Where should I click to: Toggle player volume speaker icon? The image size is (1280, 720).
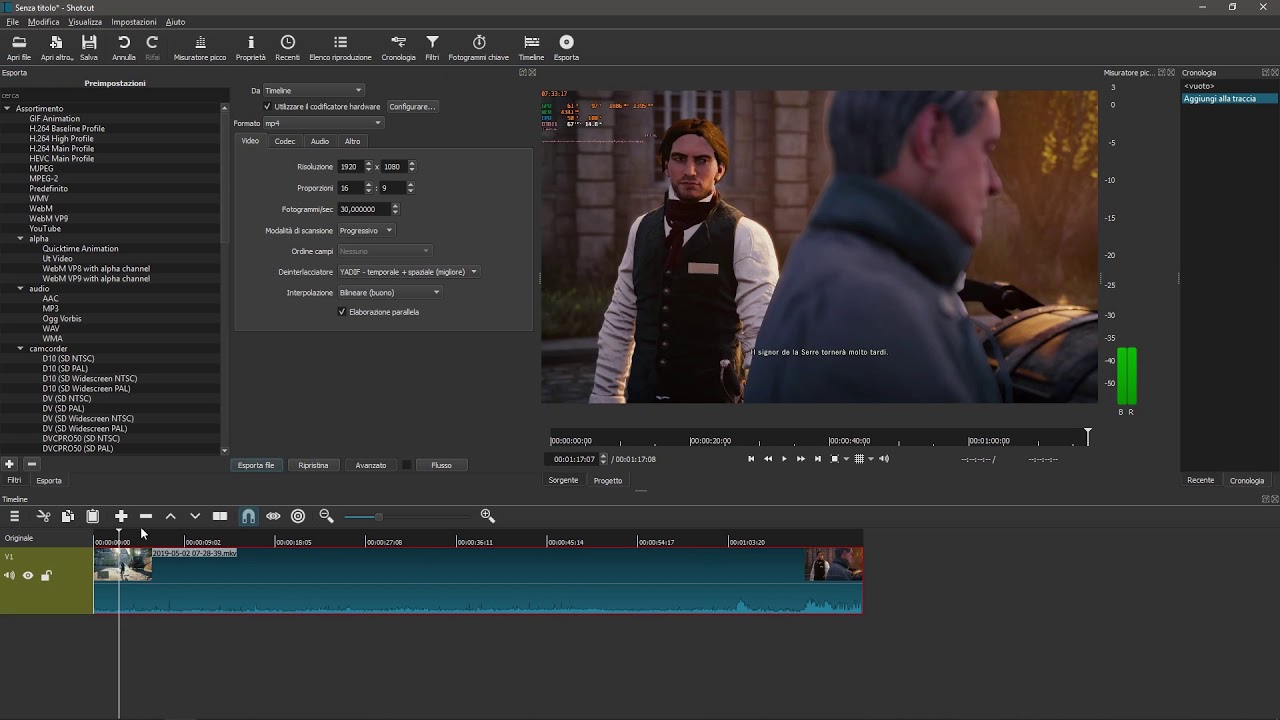coord(884,459)
